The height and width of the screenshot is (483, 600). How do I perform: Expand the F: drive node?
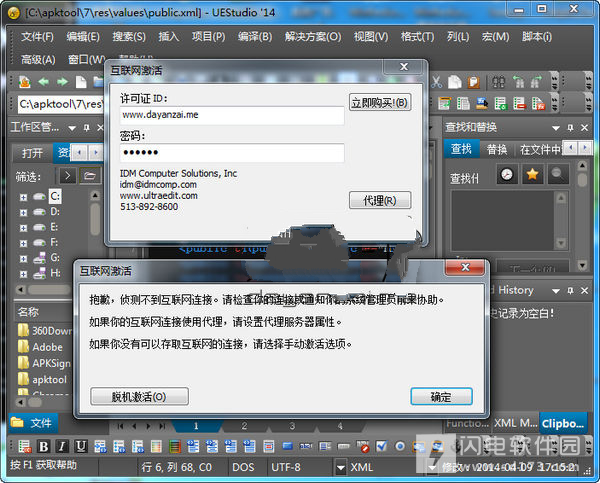coord(24,243)
